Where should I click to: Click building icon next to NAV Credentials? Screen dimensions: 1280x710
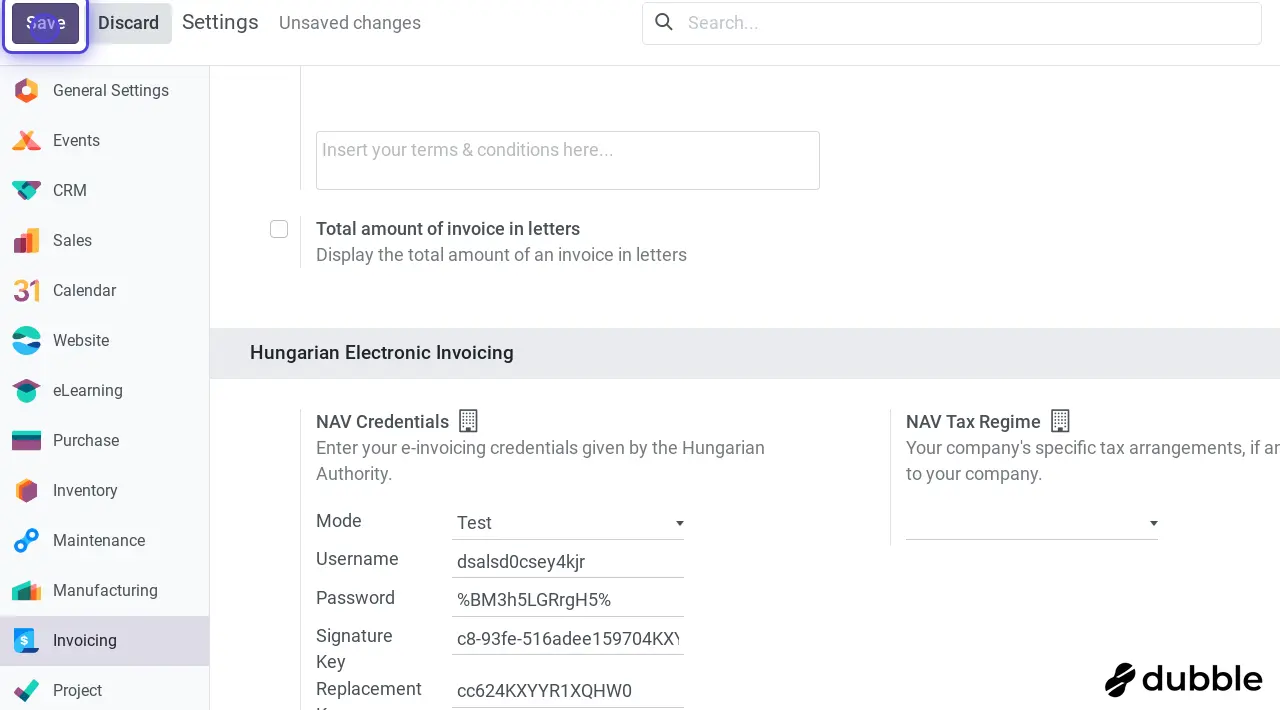[x=468, y=421]
